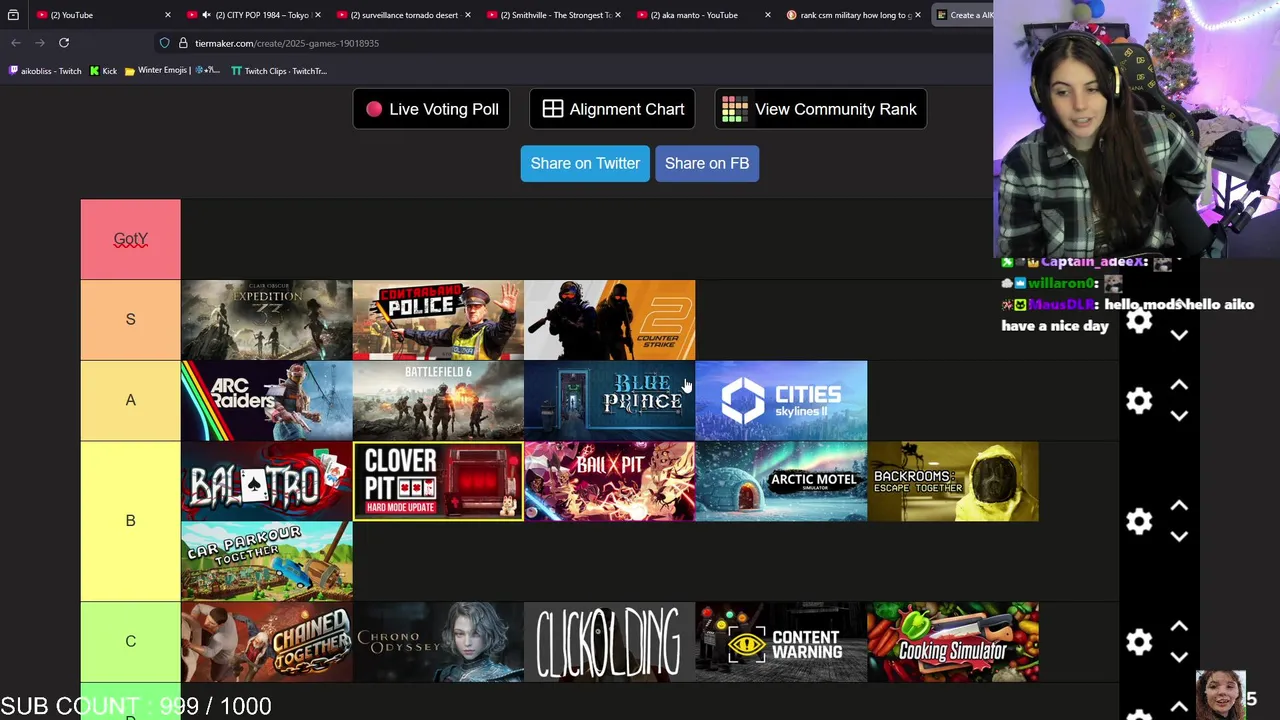Click Share on FB
The image size is (1280, 720).
(707, 163)
